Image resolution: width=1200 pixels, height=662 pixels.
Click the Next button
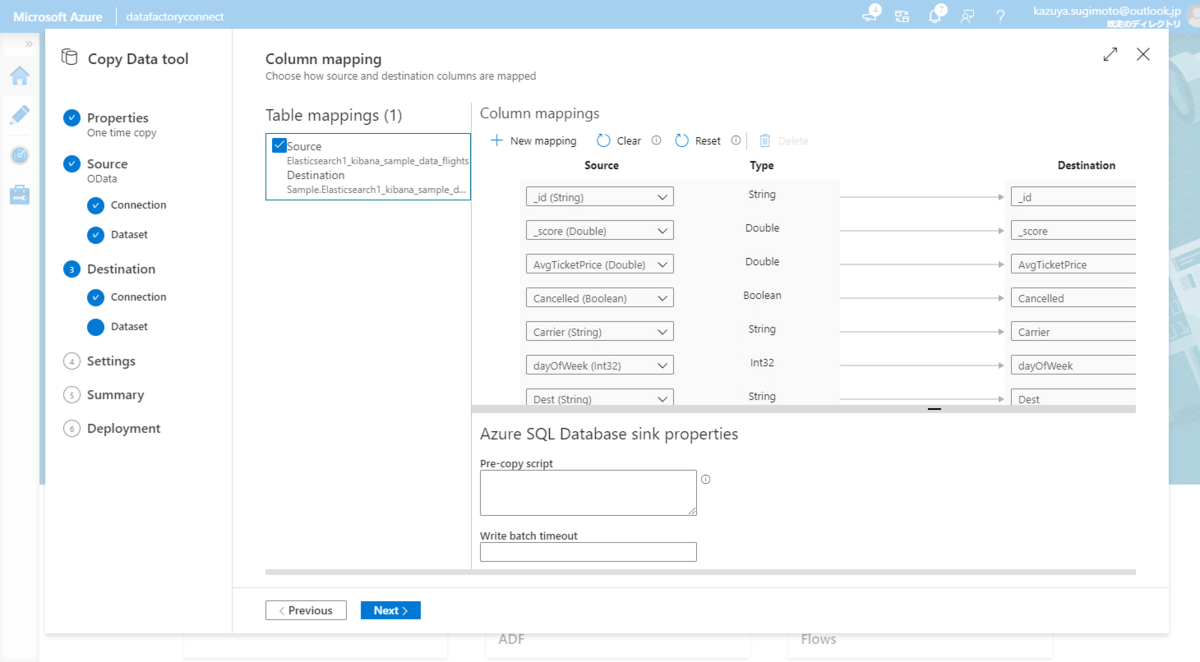pyautogui.click(x=390, y=610)
